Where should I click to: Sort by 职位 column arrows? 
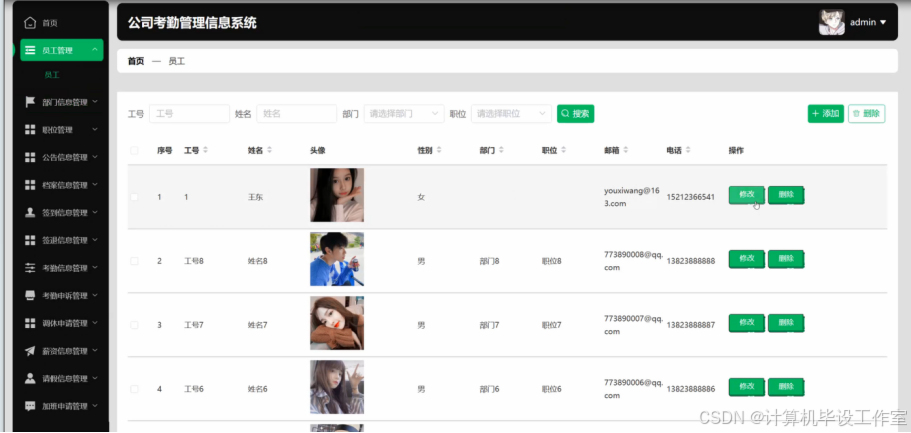point(563,151)
